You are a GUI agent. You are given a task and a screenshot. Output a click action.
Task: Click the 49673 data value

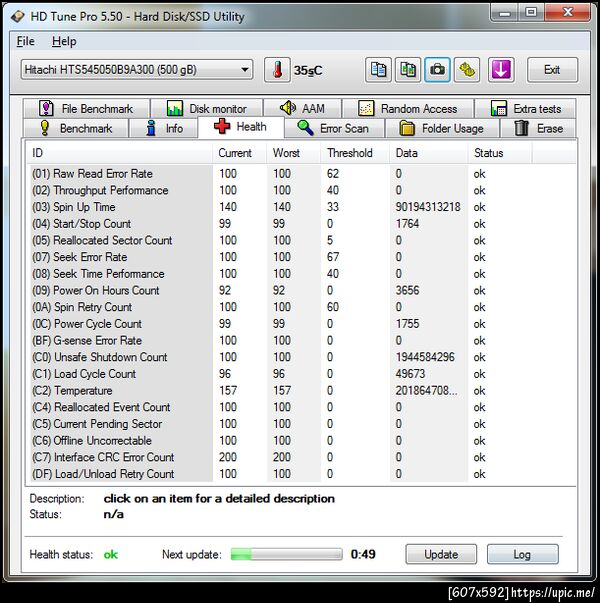pos(410,374)
